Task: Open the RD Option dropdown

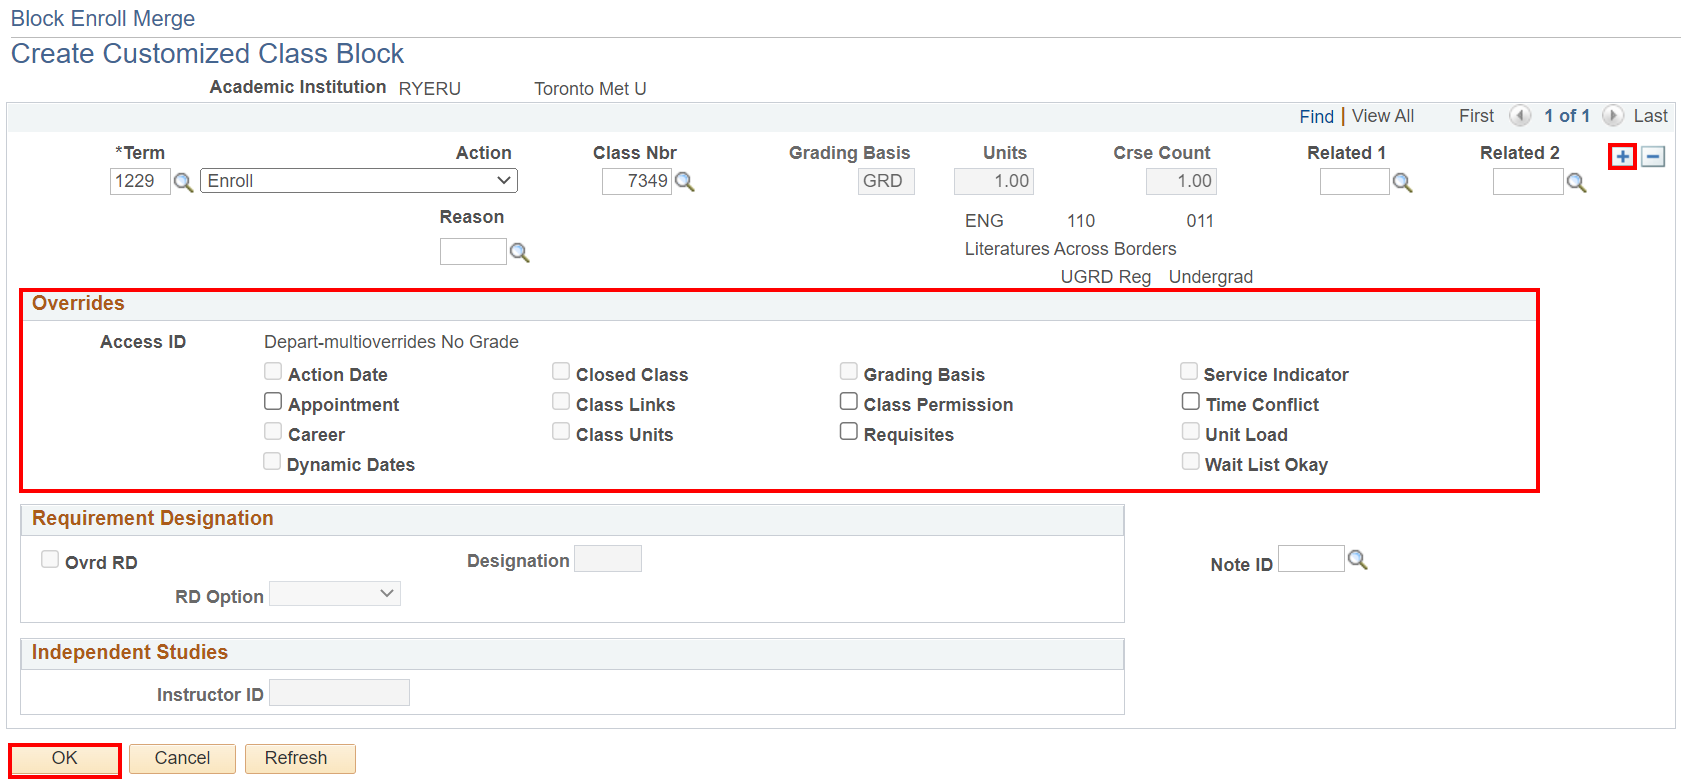Action: pyautogui.click(x=335, y=594)
